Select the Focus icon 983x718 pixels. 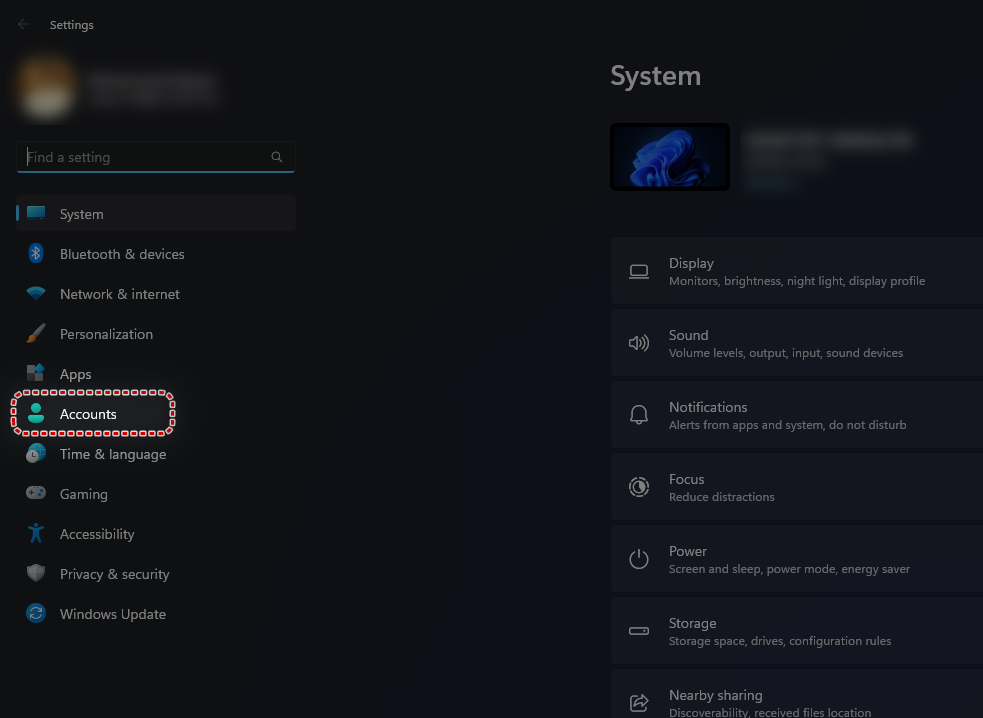coord(639,487)
